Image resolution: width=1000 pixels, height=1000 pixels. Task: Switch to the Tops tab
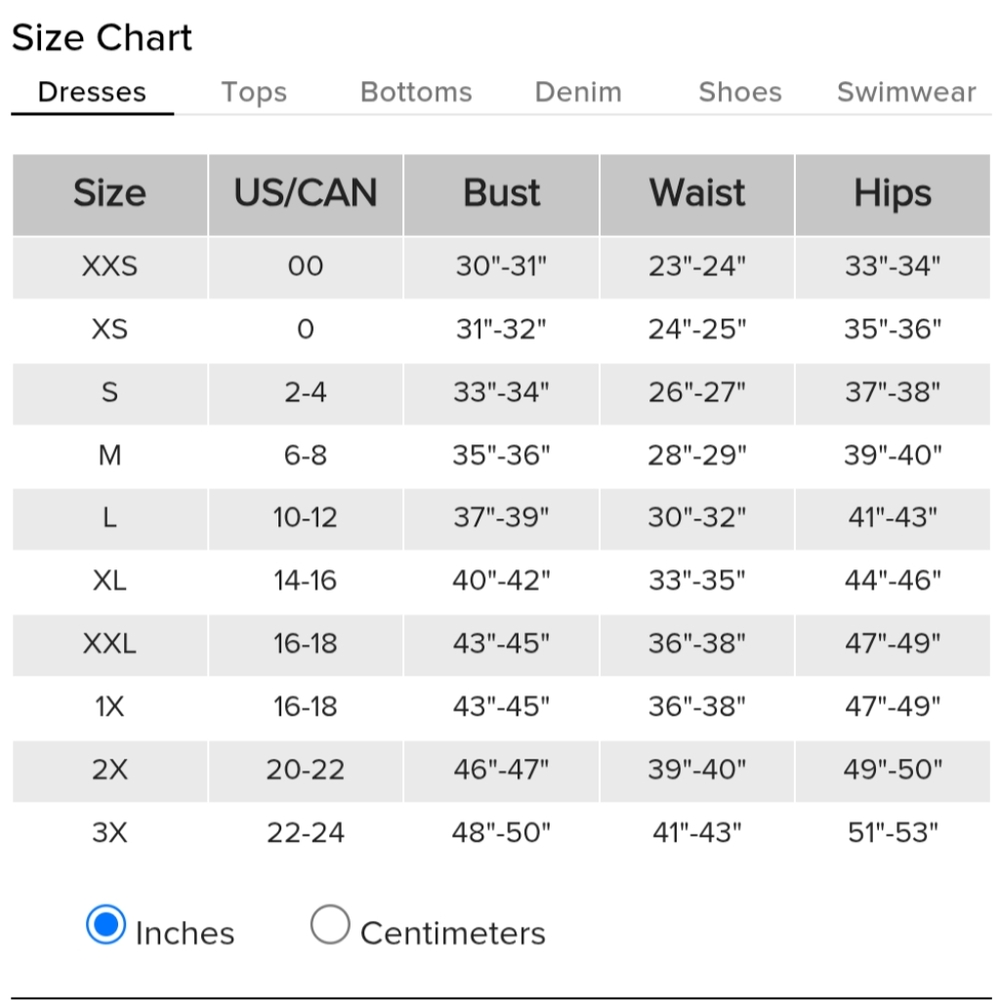254,92
